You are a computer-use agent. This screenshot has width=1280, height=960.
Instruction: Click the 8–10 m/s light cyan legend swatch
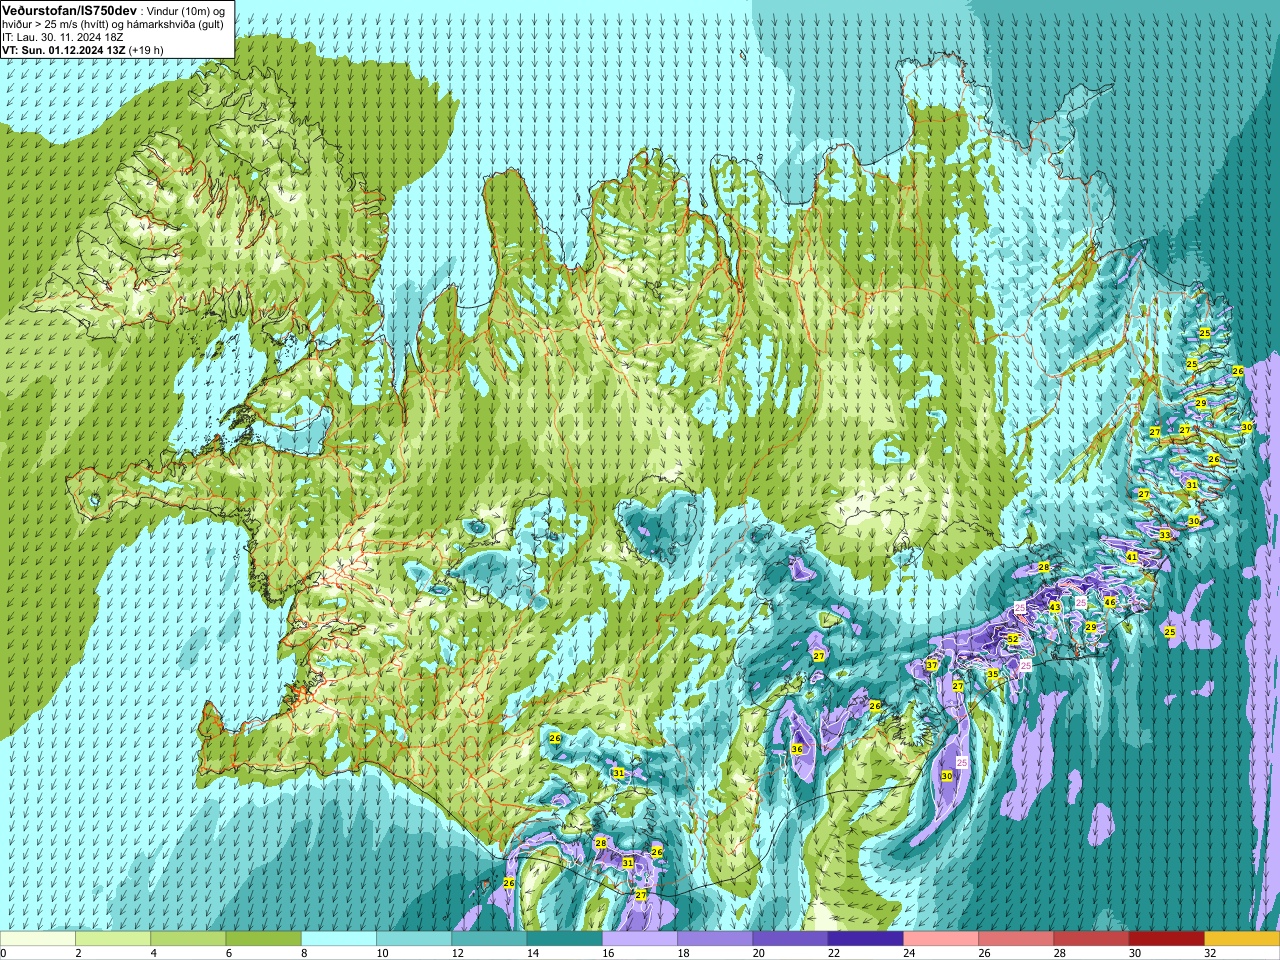tap(339, 939)
